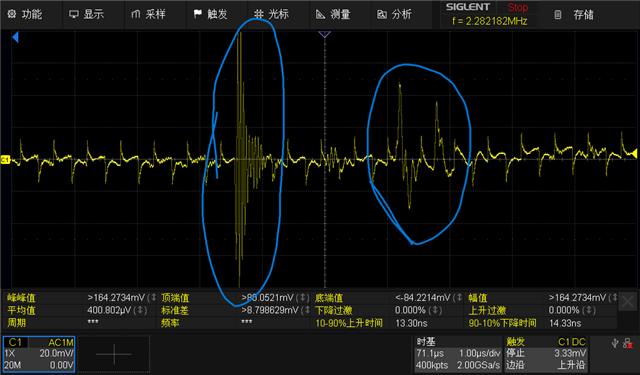This screenshot has width=640, height=375.
Task: Open the 采样 acquire menu
Action: [x=148, y=14]
